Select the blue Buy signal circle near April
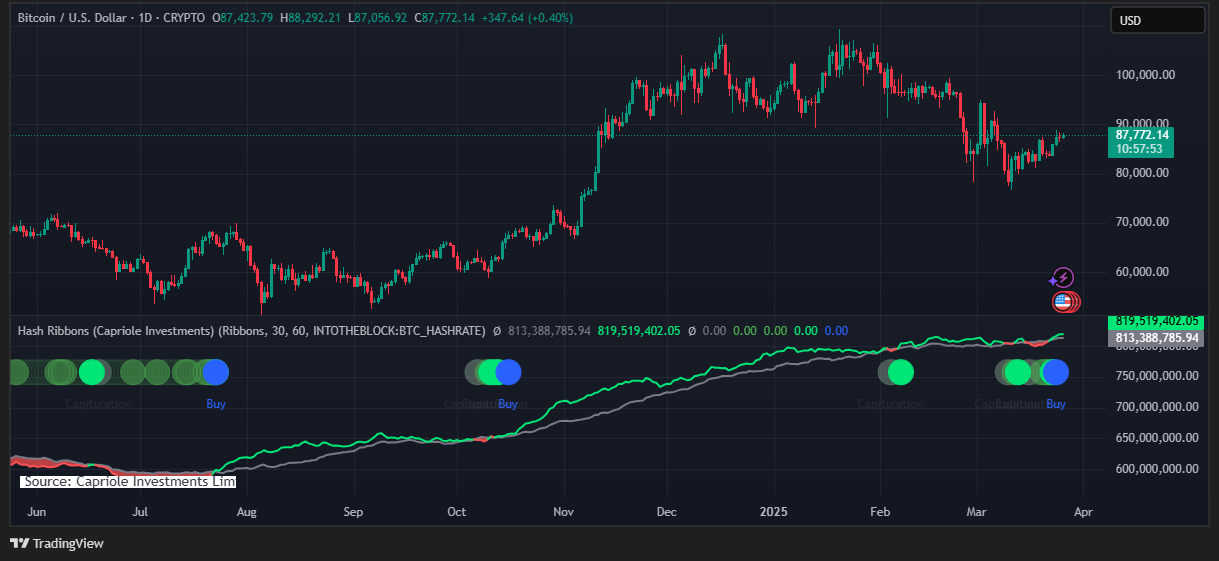This screenshot has height=561, width=1219. point(1056,373)
